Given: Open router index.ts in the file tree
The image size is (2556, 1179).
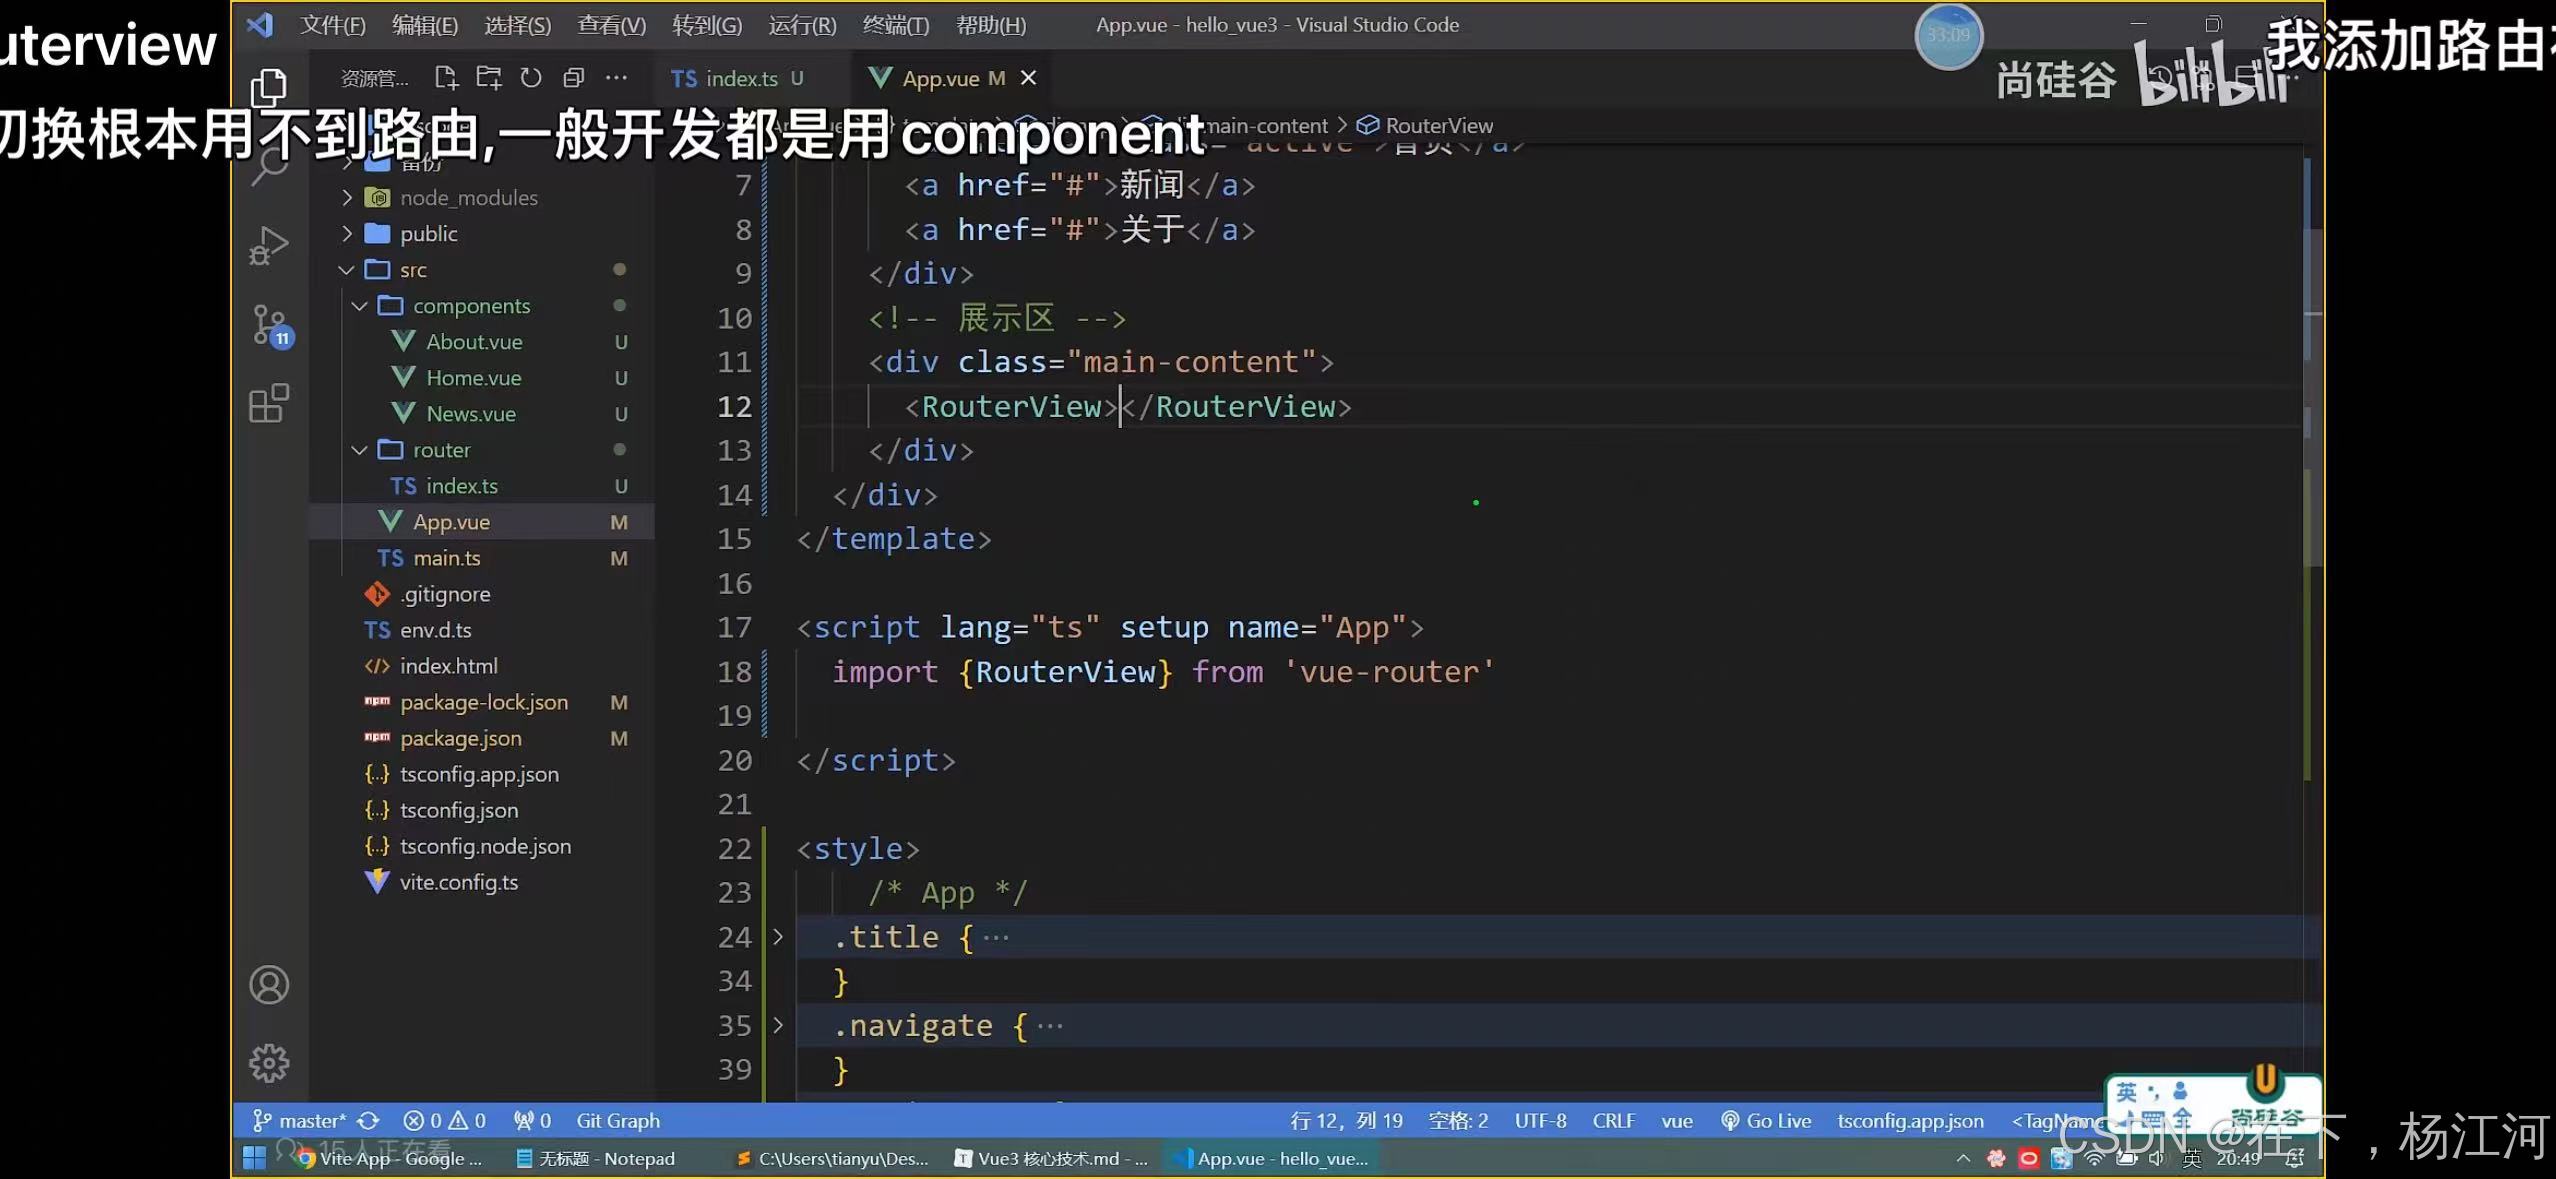Looking at the screenshot, I should (x=483, y=486).
